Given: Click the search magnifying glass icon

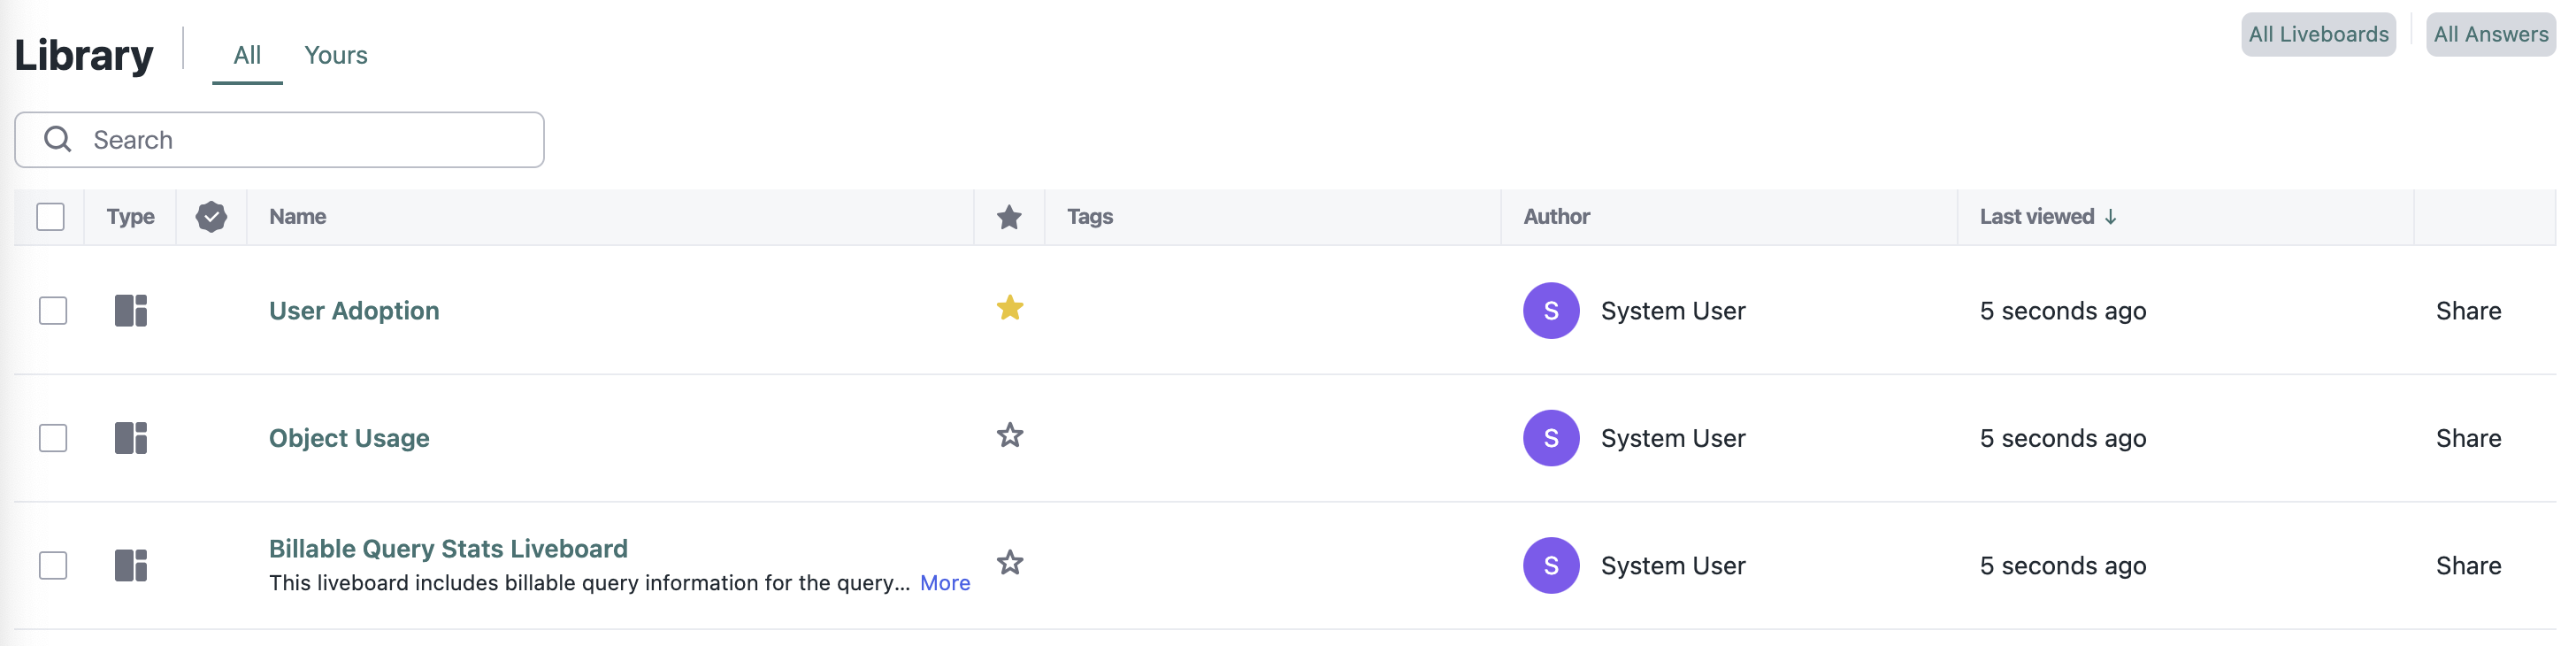Looking at the screenshot, I should pyautogui.click(x=58, y=139).
